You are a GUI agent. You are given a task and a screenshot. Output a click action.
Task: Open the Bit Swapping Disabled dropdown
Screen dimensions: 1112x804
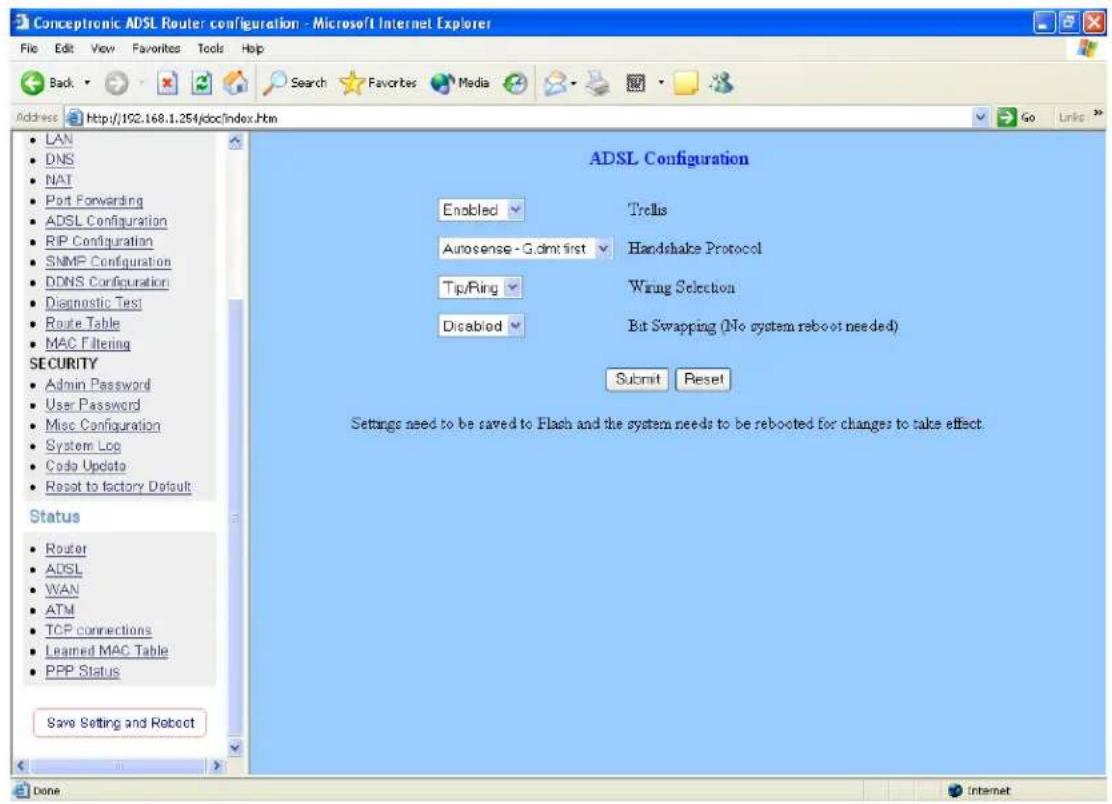pos(481,326)
